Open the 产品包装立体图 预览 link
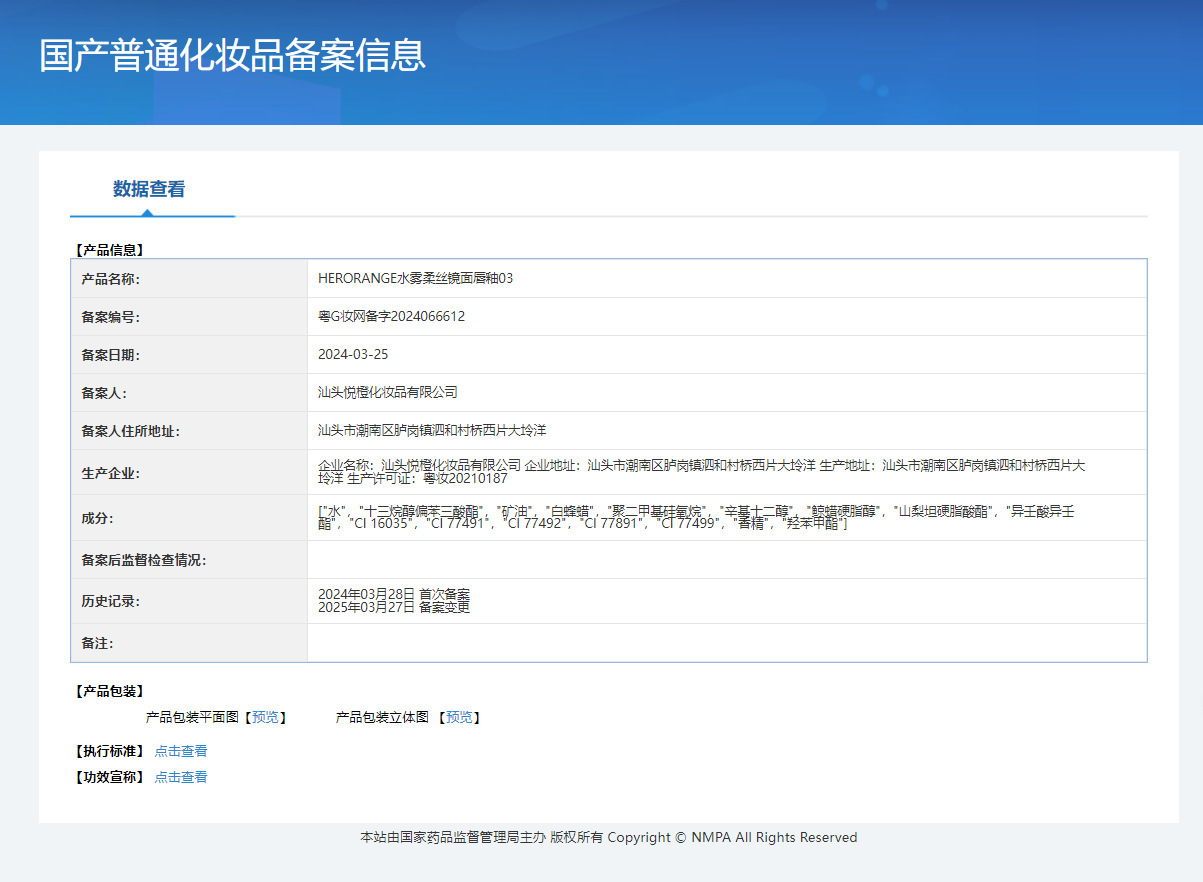1203x882 pixels. [x=459, y=717]
